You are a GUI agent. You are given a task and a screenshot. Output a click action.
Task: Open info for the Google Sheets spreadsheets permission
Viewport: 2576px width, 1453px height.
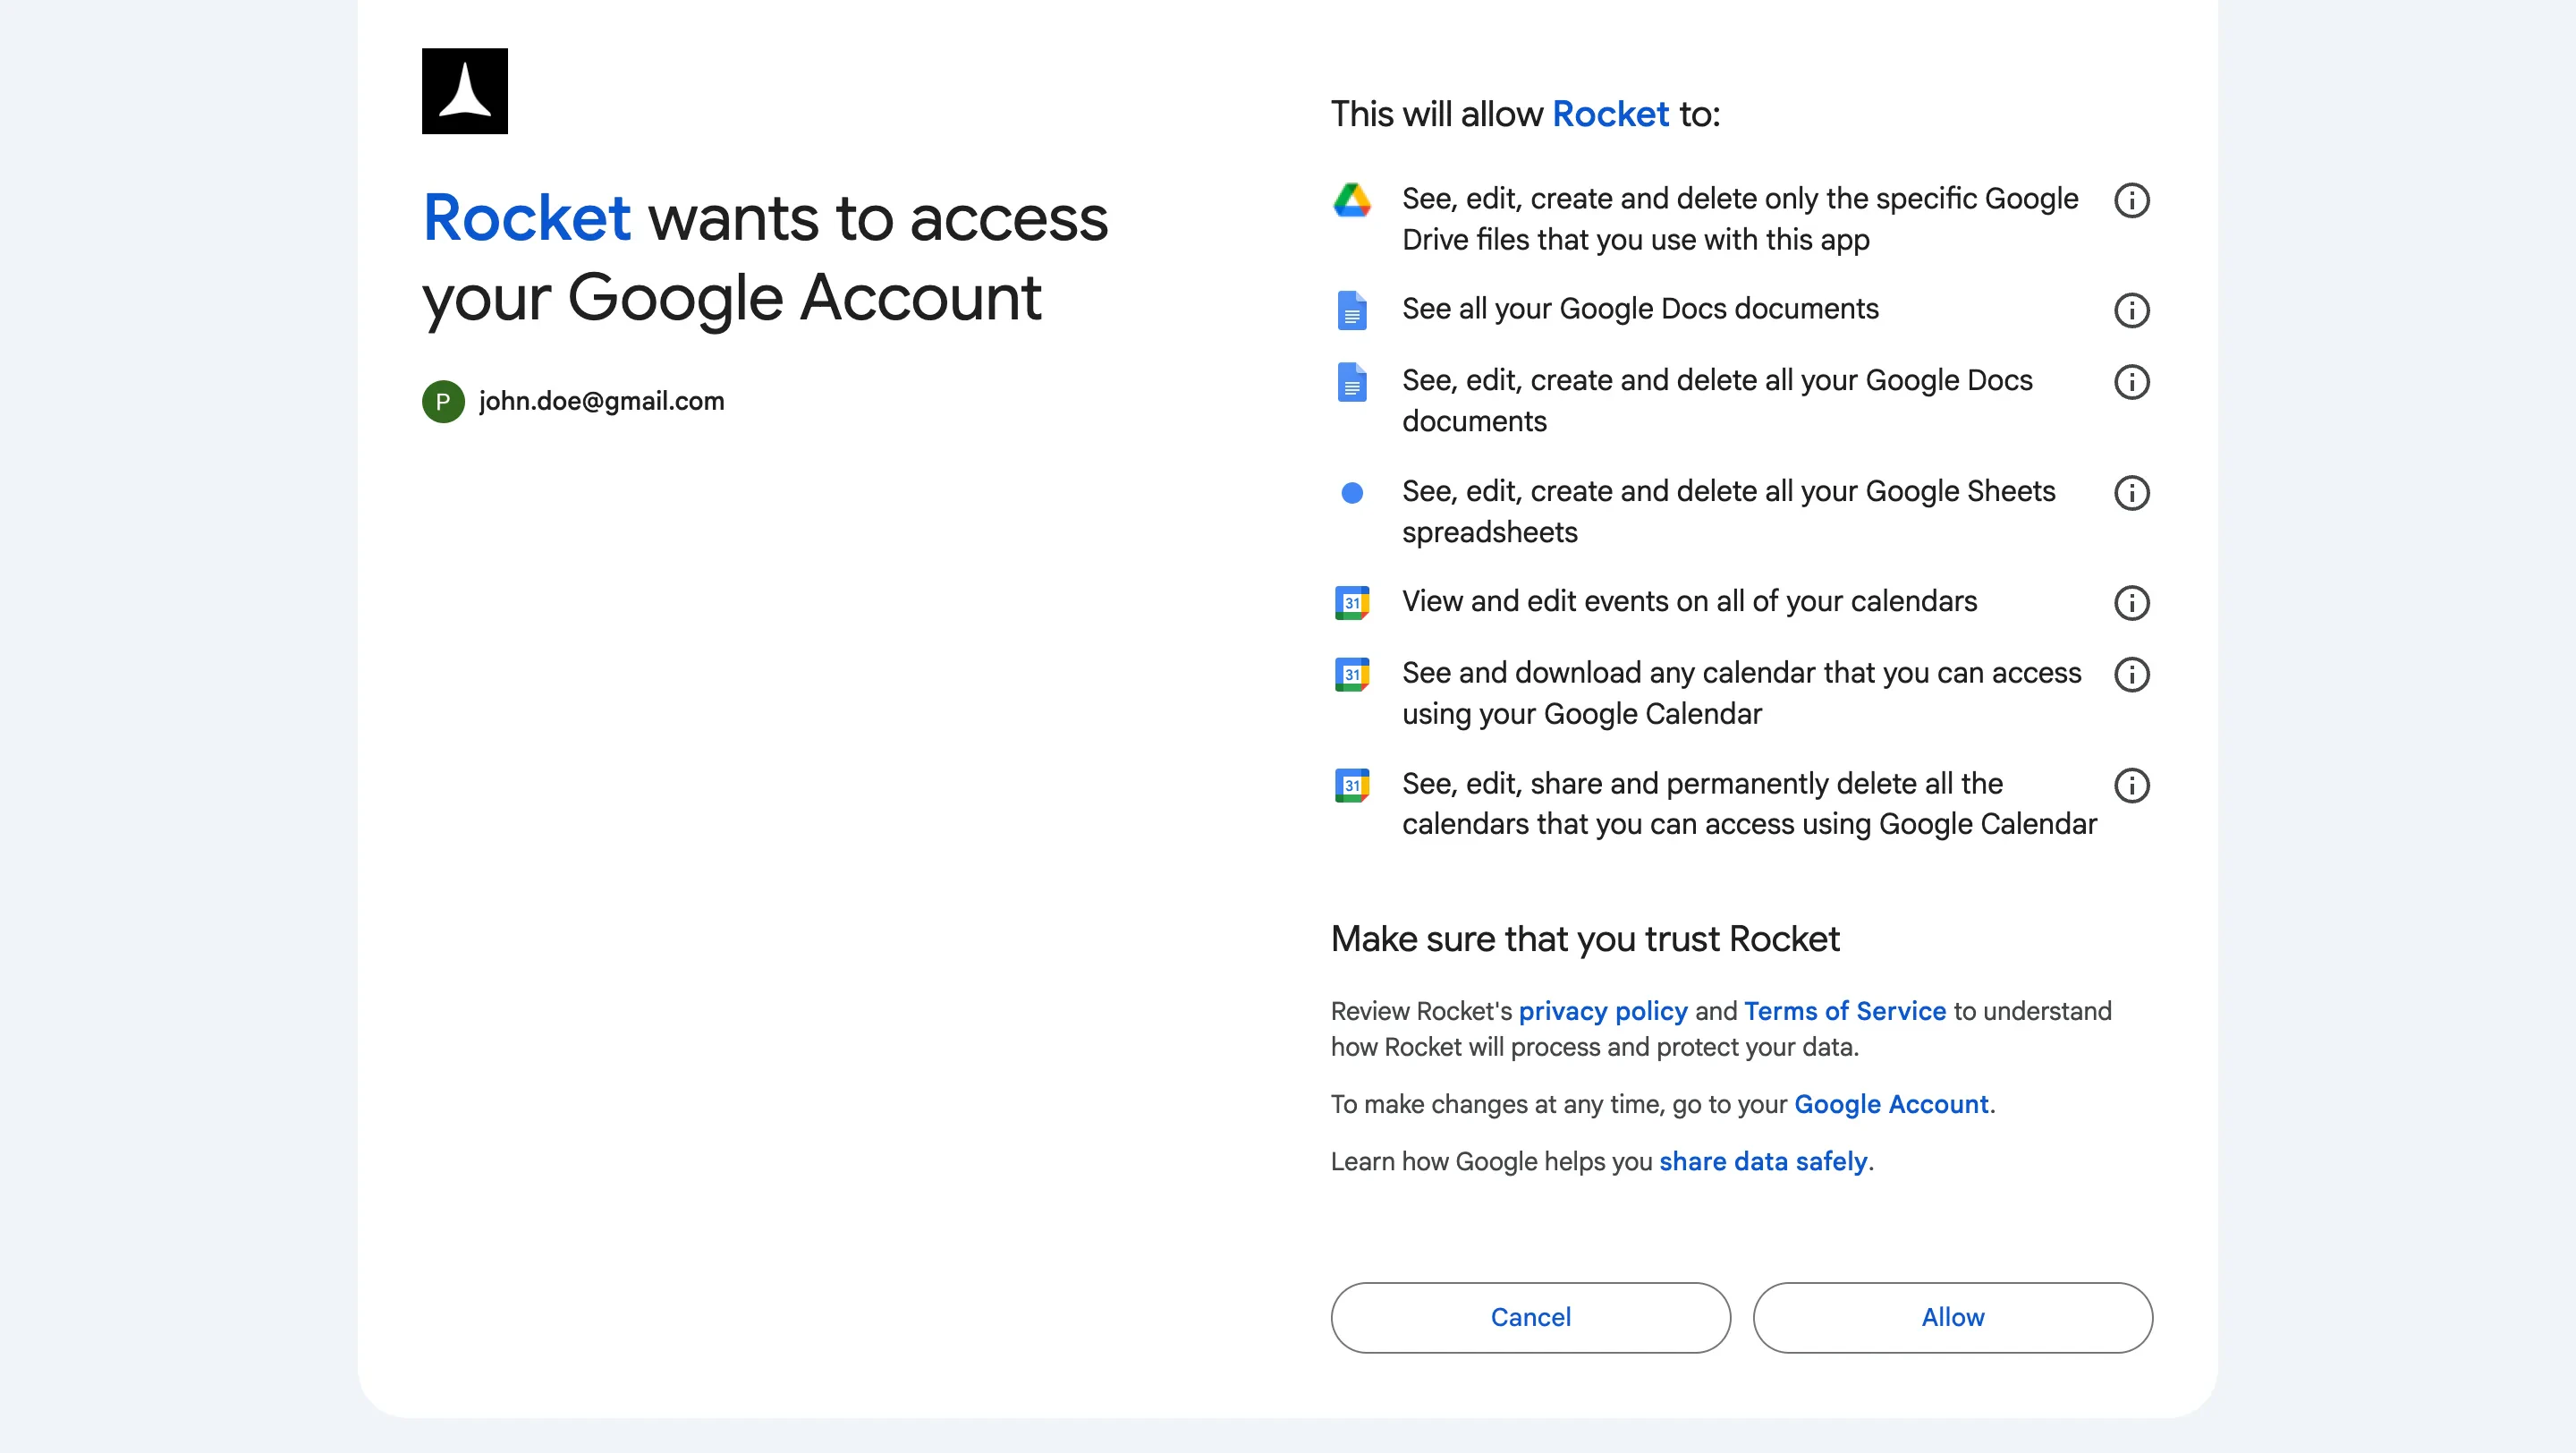click(2132, 493)
